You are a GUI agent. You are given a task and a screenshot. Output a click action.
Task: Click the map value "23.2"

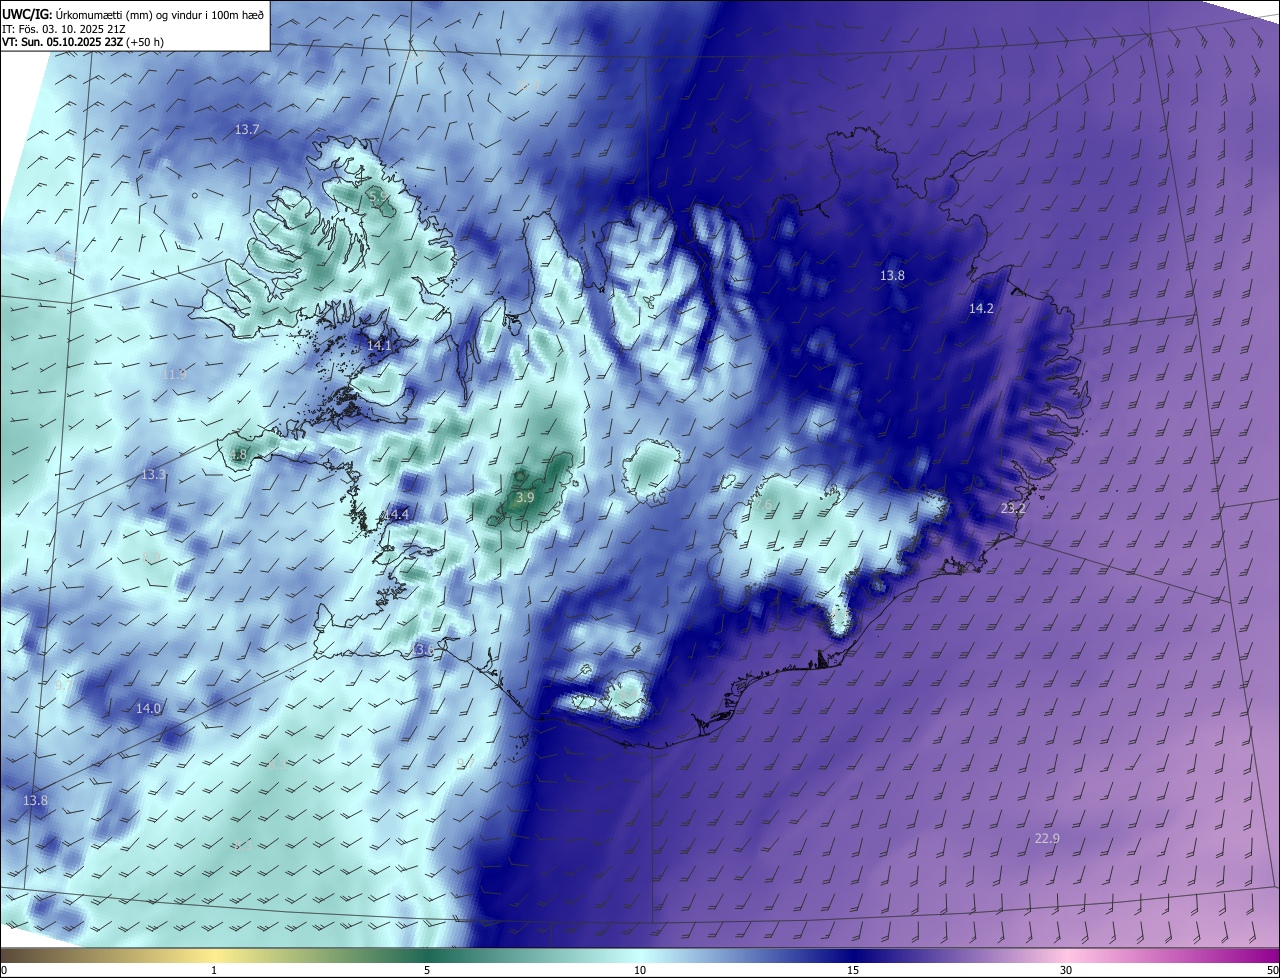(x=1013, y=509)
